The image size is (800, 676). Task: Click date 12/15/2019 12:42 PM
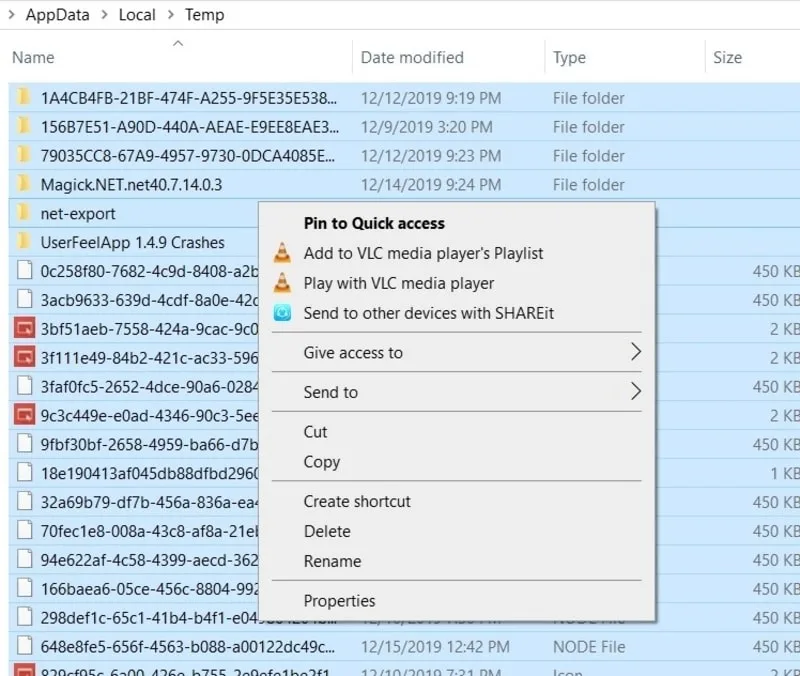[x=435, y=647]
